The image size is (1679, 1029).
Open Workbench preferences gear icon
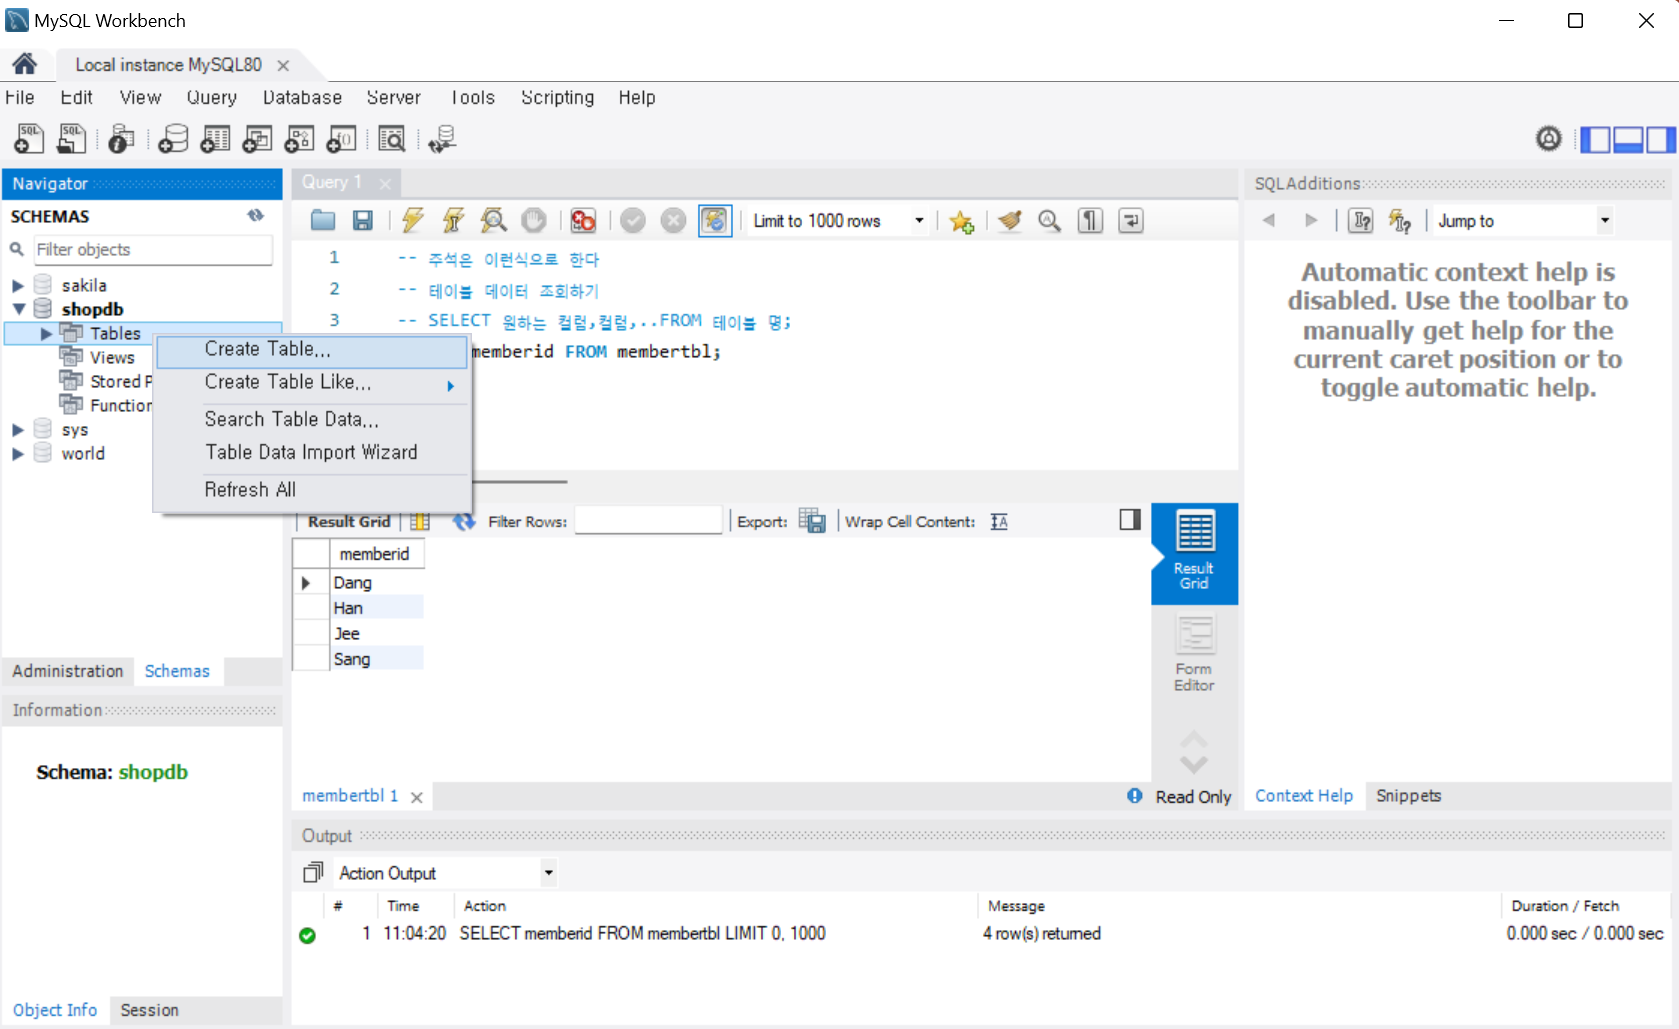pos(1549,138)
